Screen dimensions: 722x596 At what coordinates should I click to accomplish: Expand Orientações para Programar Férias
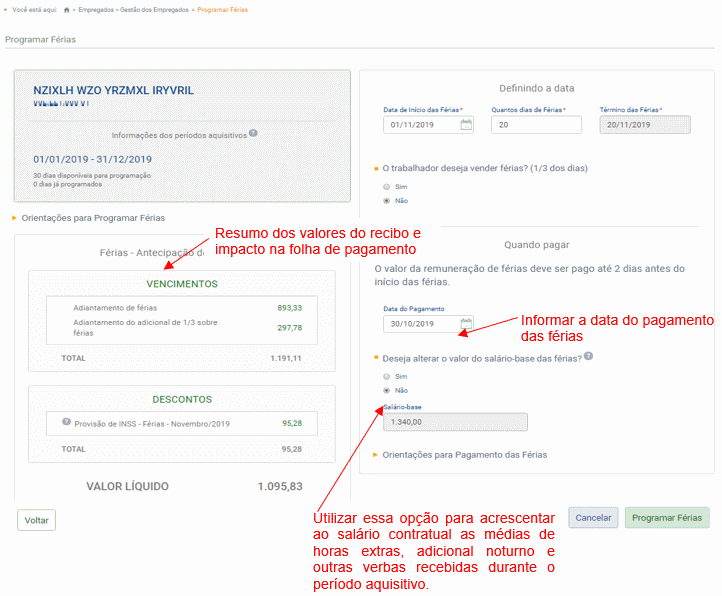pyautogui.click(x=92, y=217)
